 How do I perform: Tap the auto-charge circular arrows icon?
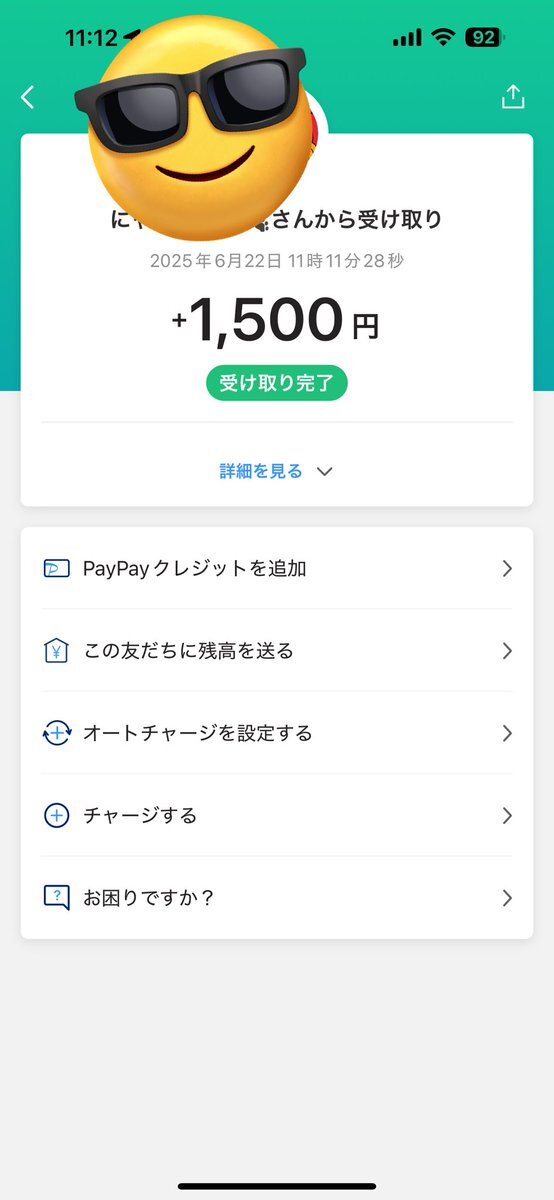[x=57, y=733]
